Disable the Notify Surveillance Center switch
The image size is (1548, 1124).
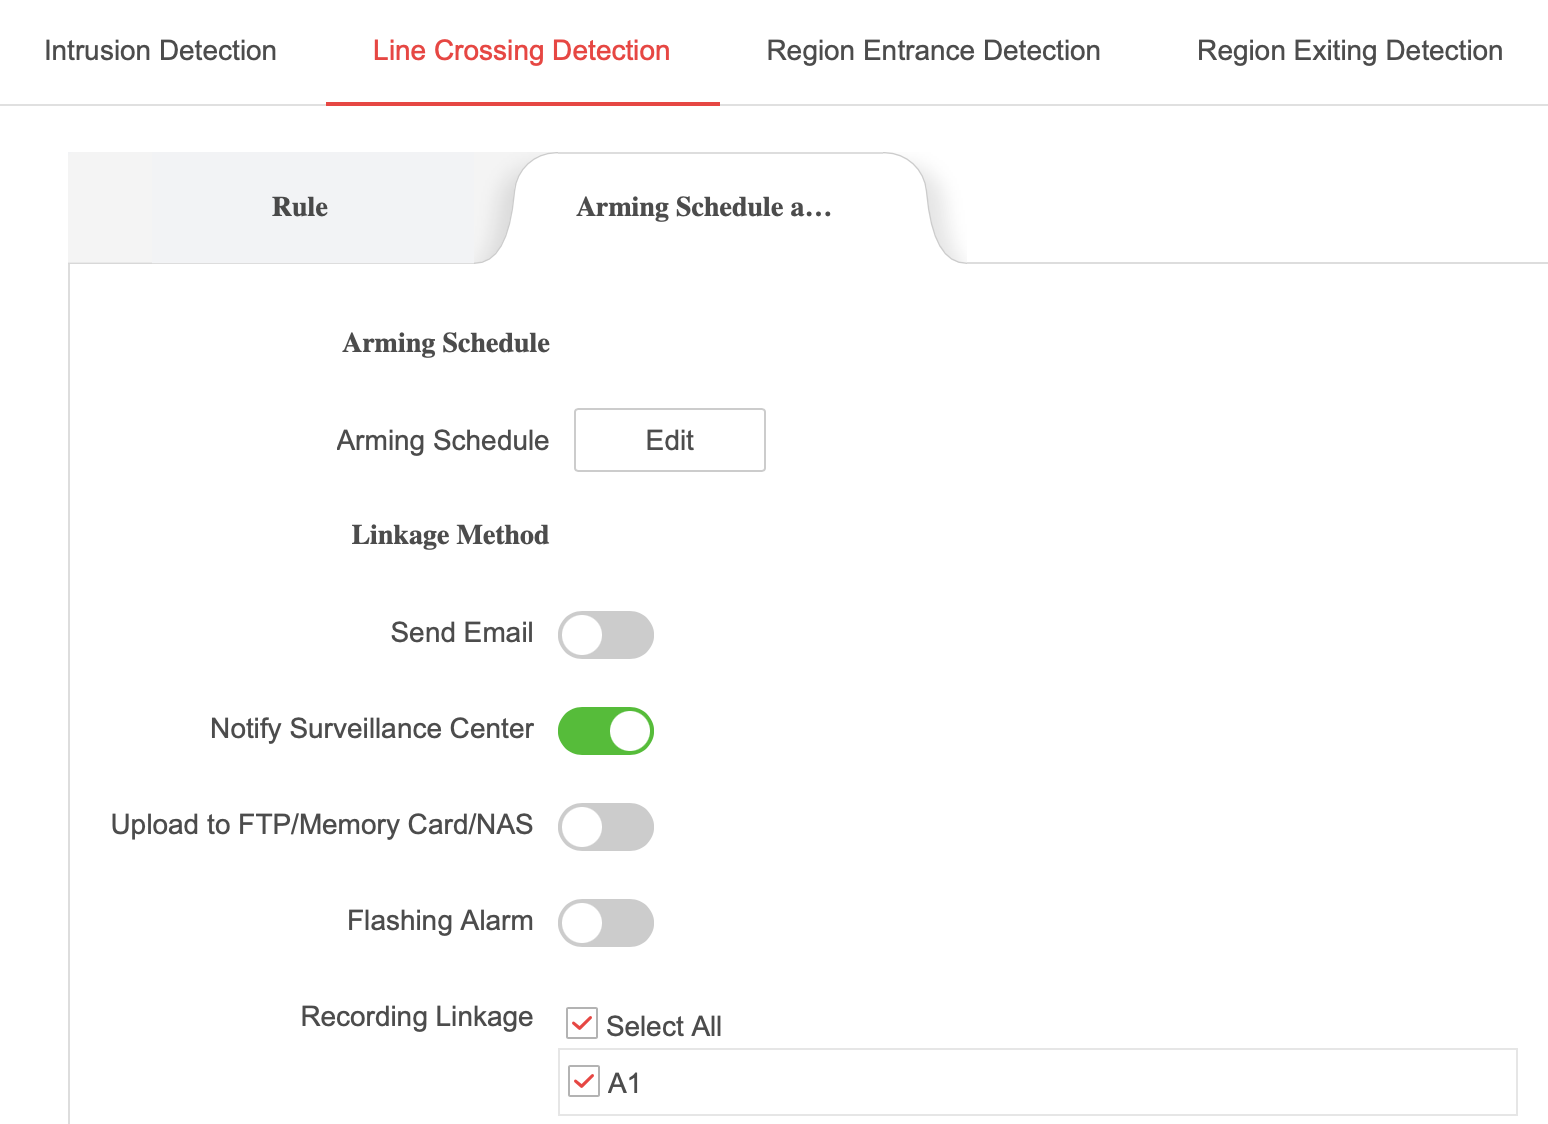pos(605,731)
